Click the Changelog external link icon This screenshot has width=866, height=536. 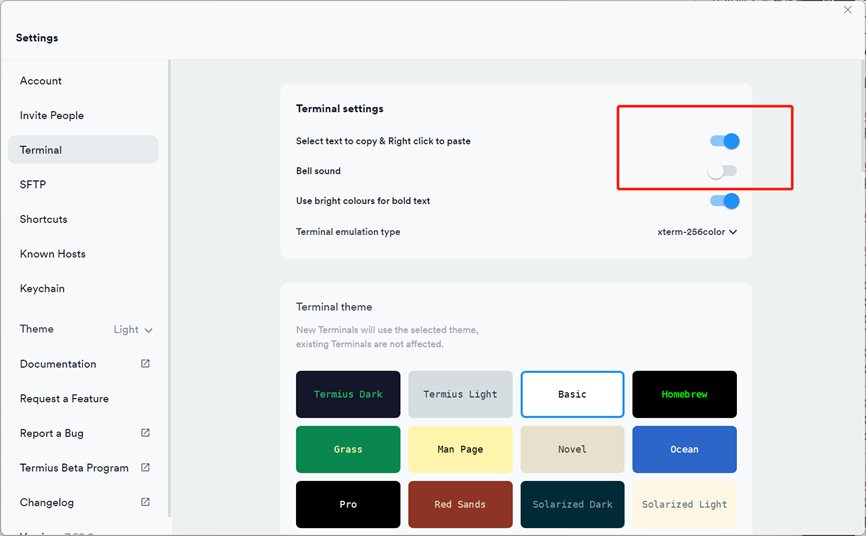[145, 502]
